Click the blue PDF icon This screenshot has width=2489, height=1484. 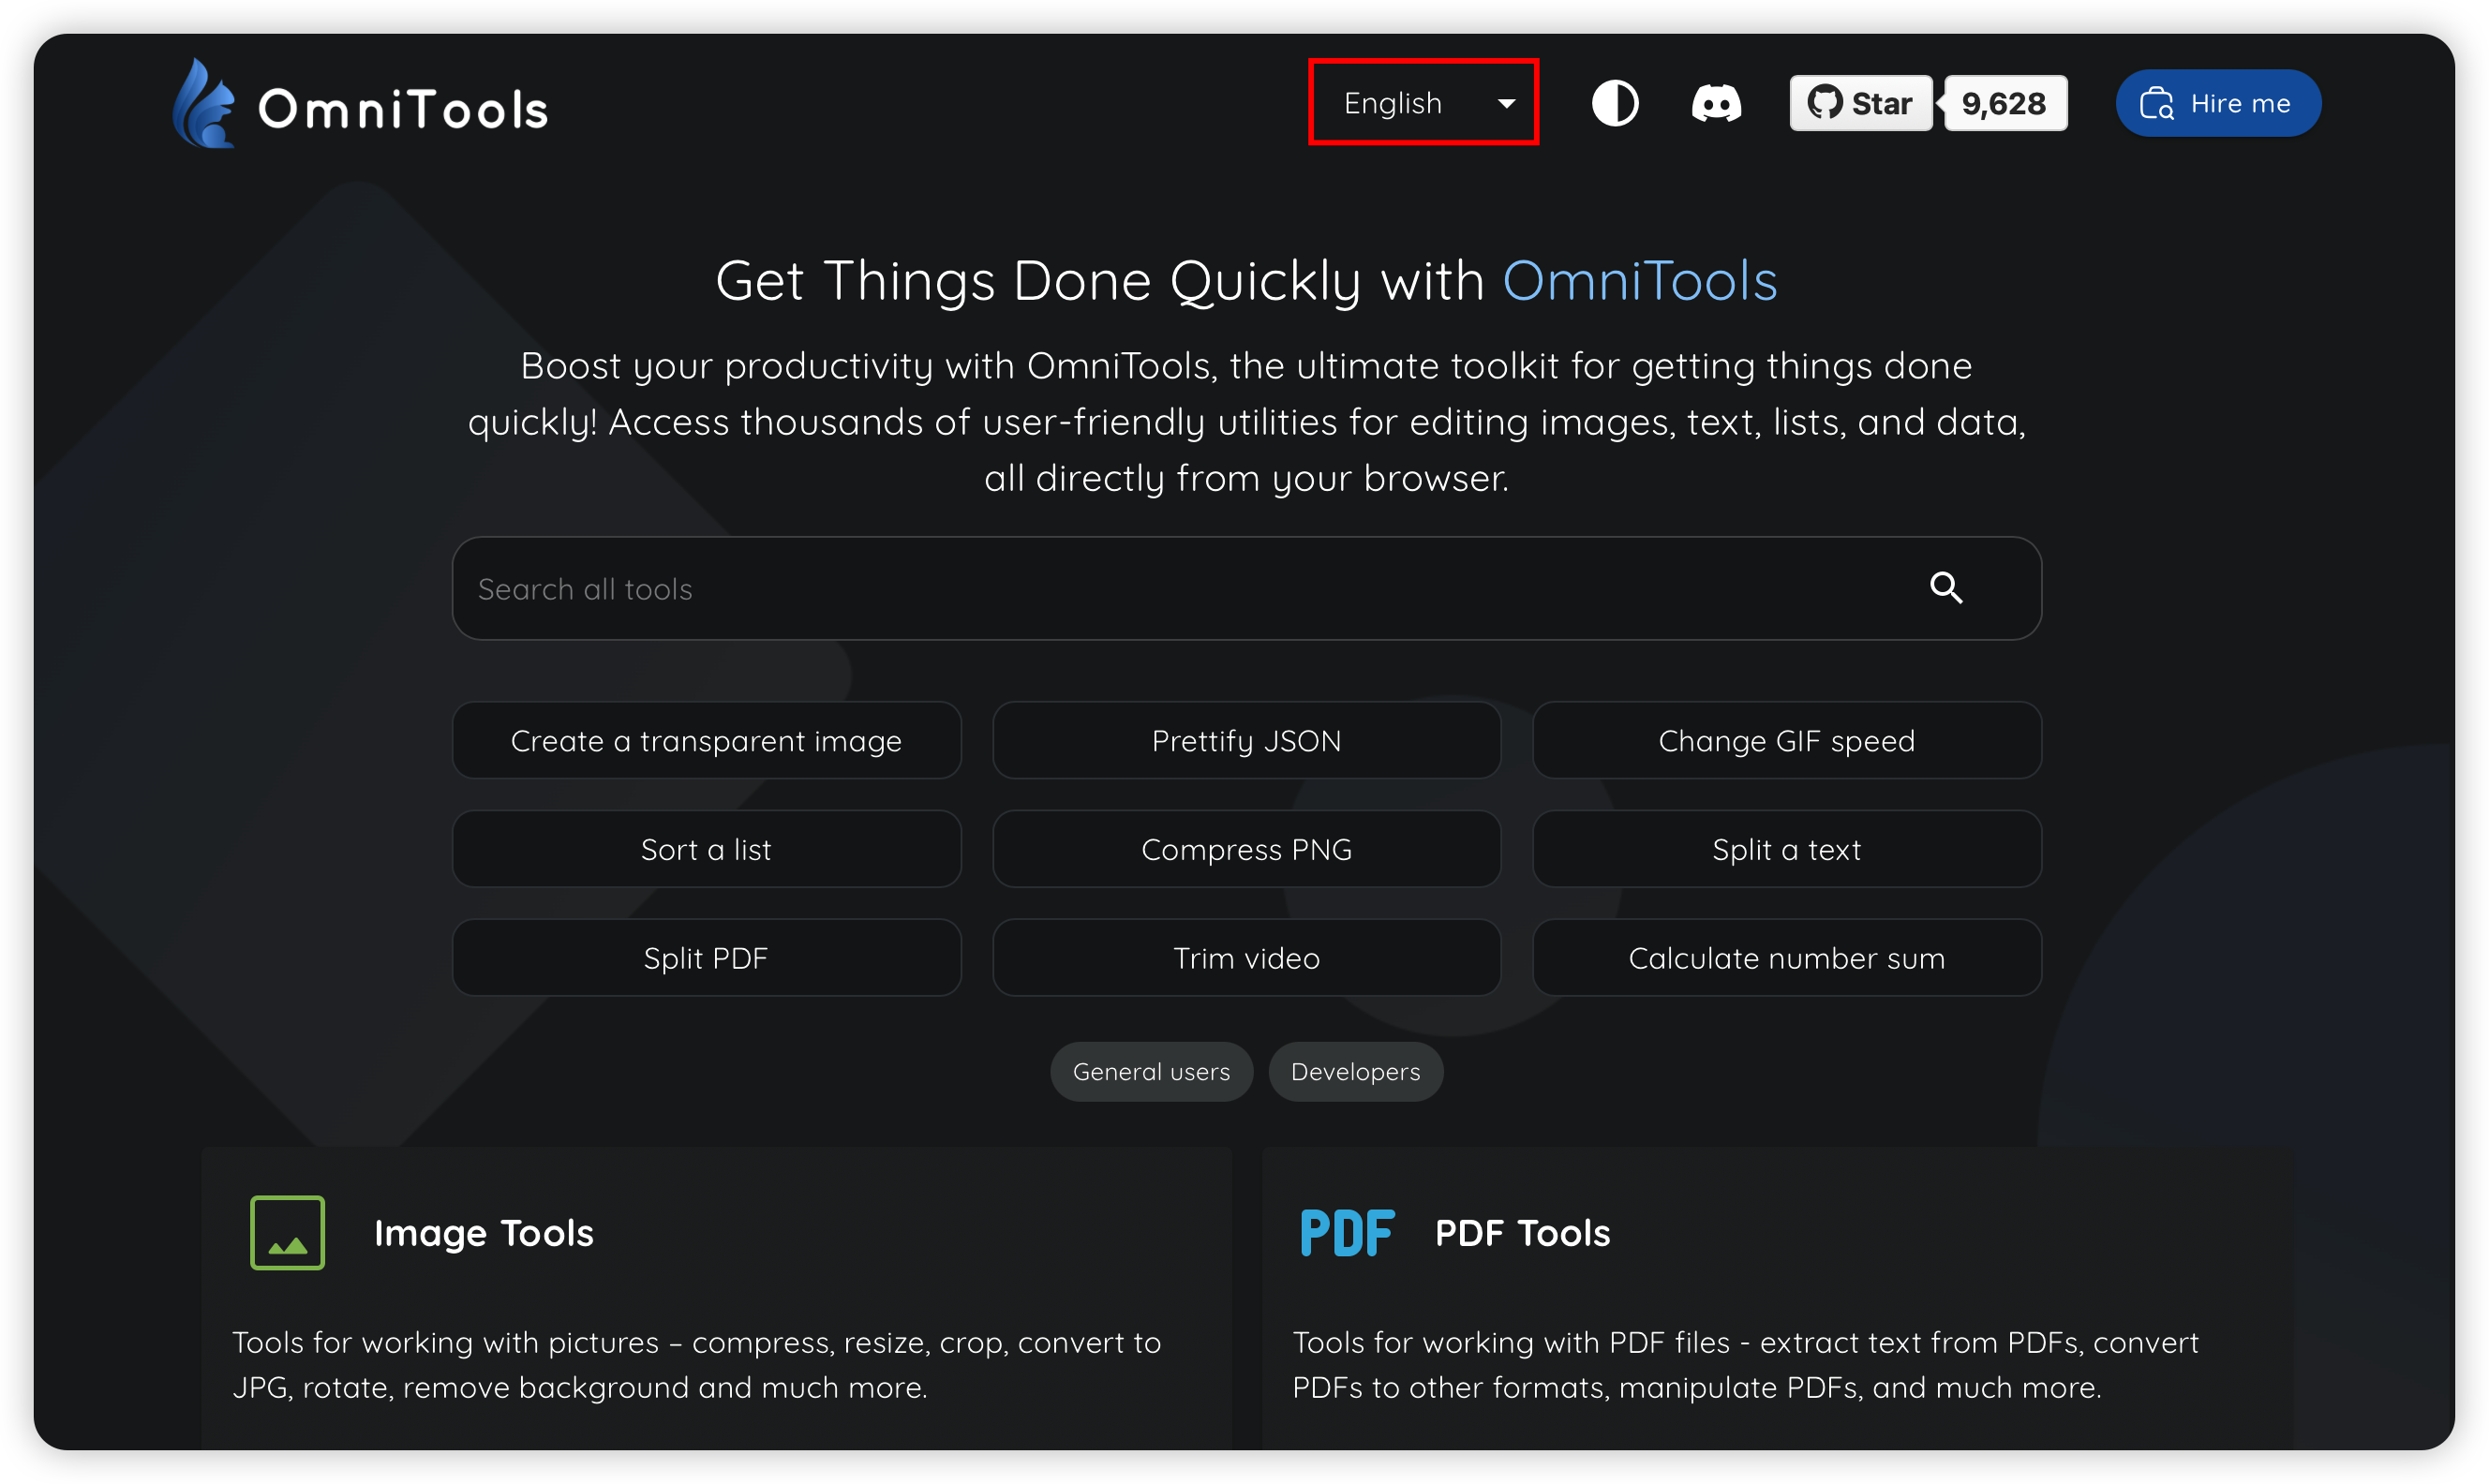click(x=1346, y=1232)
